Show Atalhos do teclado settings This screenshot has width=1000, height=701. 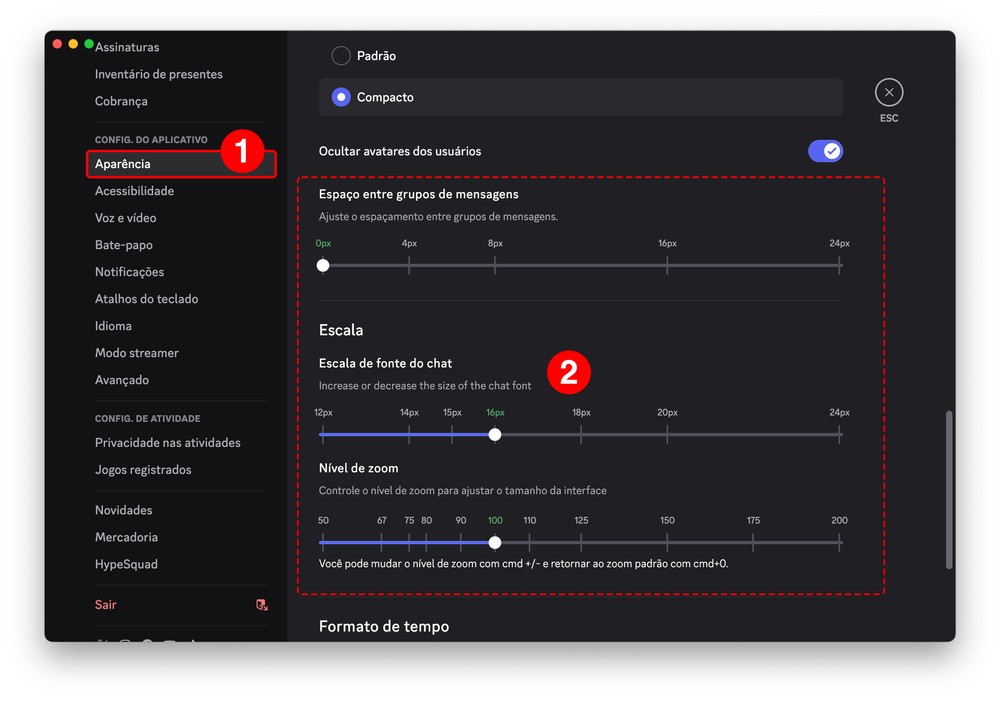[146, 299]
